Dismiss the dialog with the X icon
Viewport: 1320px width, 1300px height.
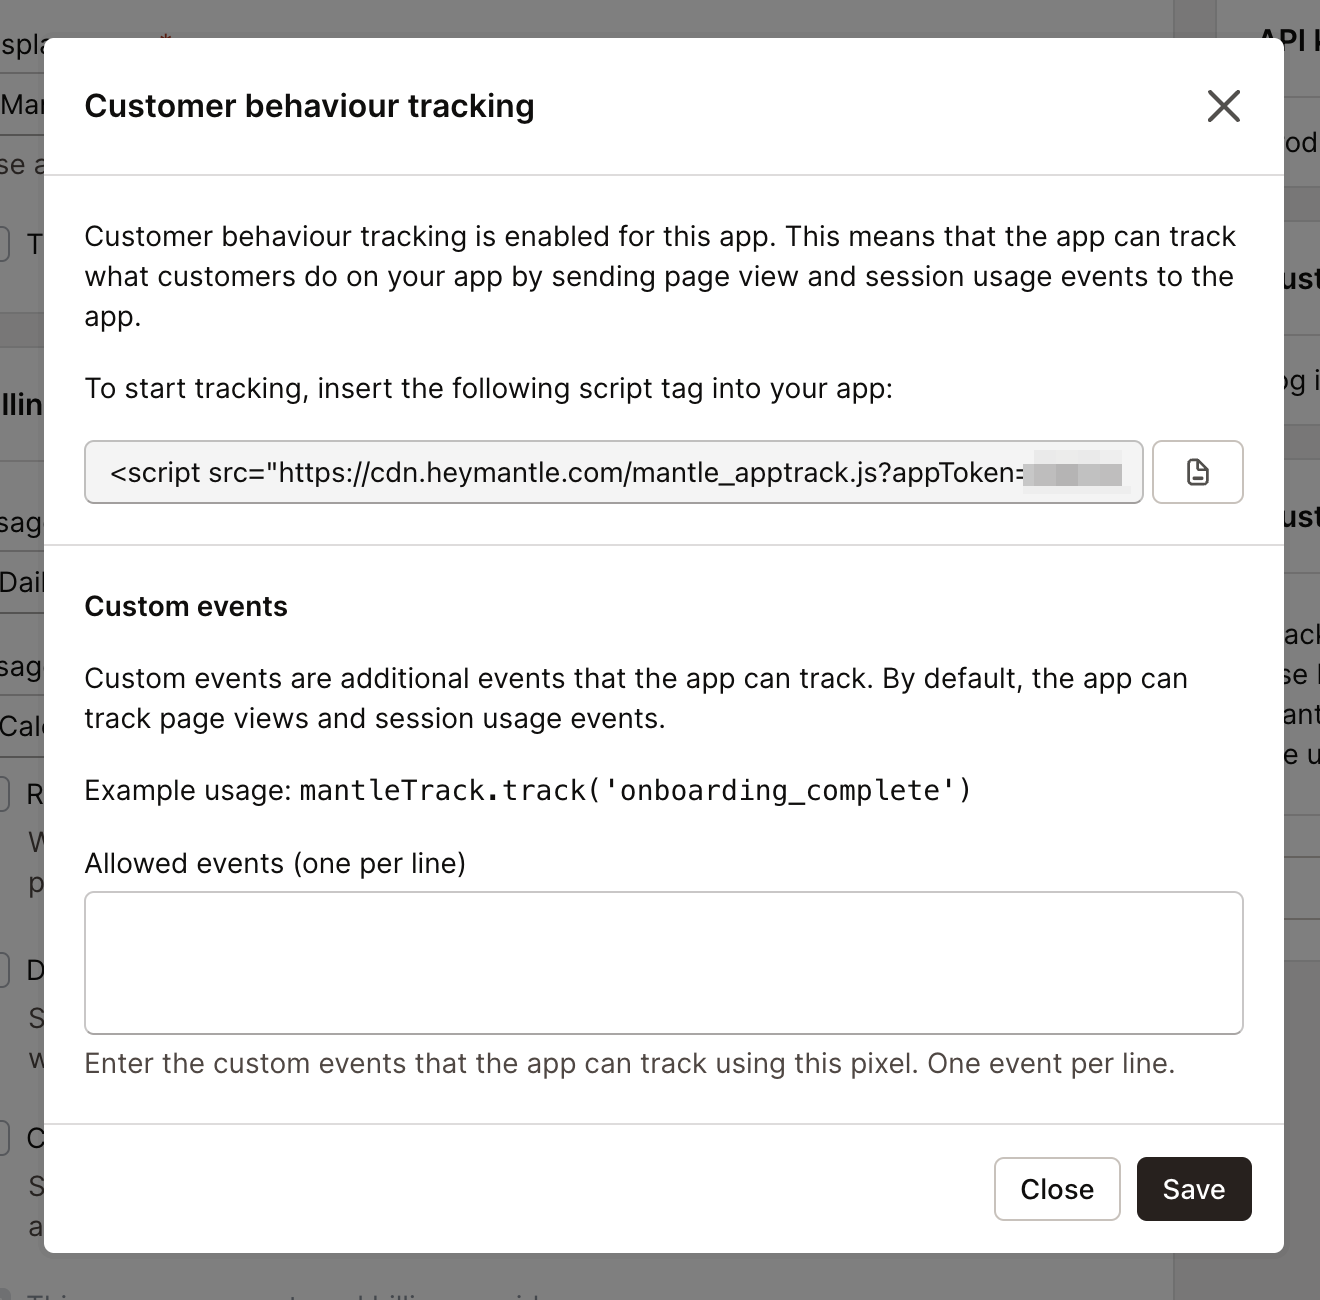tap(1223, 106)
